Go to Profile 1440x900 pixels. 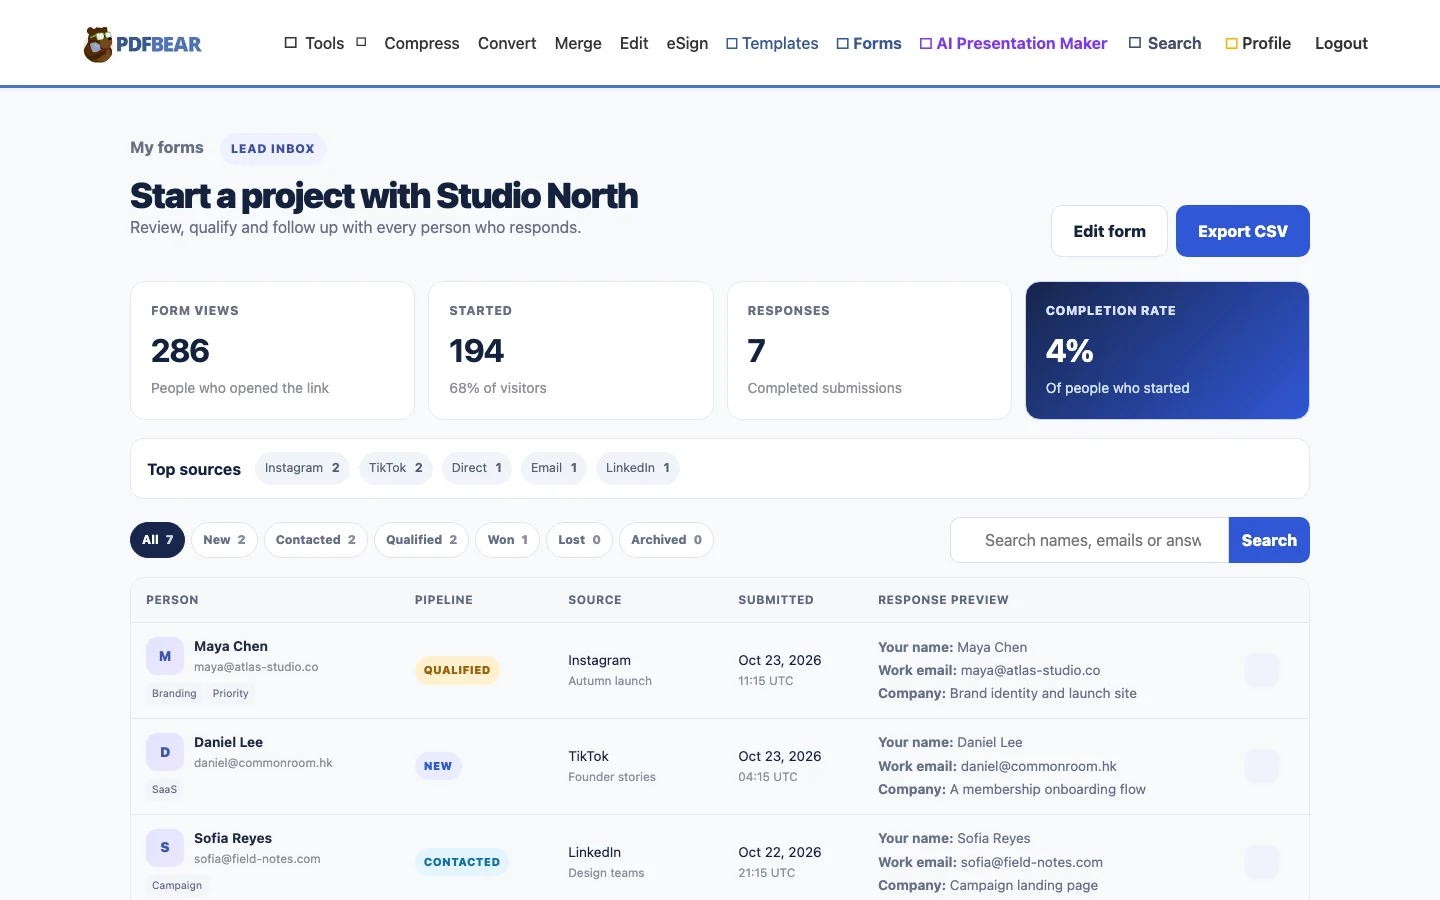(x=1258, y=43)
